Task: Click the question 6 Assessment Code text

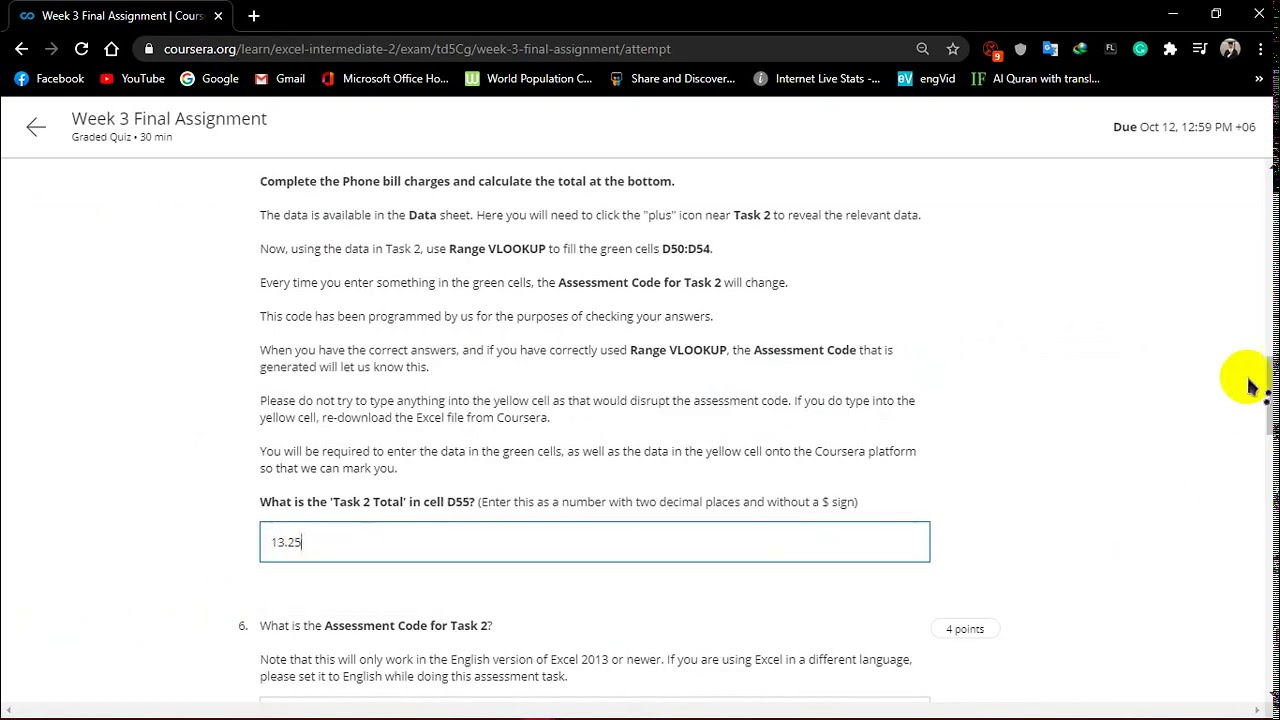Action: tap(376, 626)
